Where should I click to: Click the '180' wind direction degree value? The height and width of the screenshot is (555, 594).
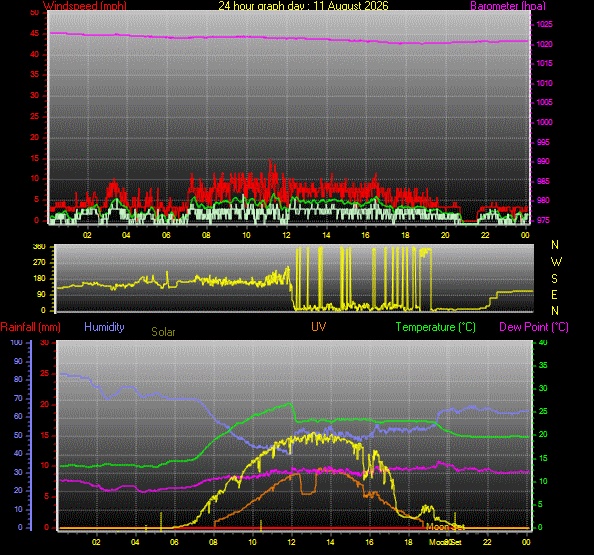coord(39,278)
